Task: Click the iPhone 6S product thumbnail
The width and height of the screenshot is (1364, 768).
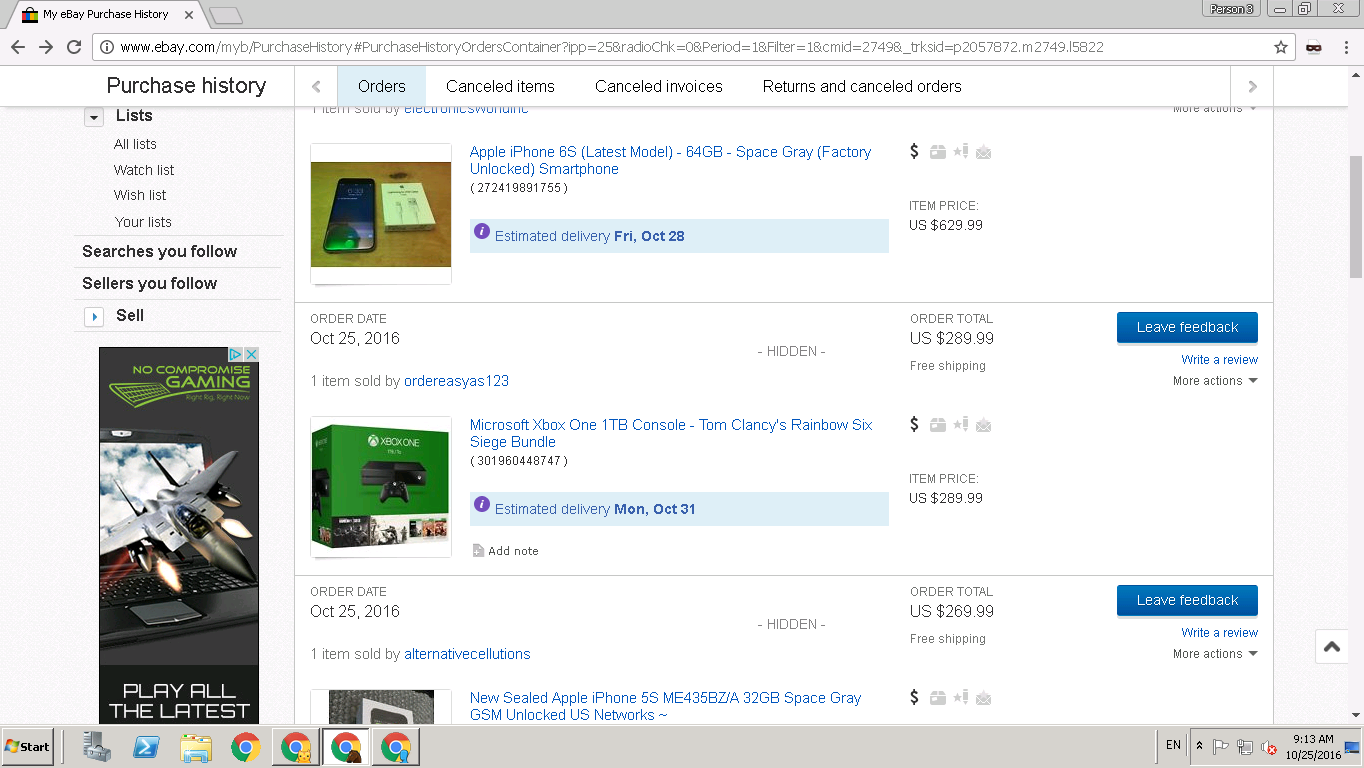Action: (381, 214)
